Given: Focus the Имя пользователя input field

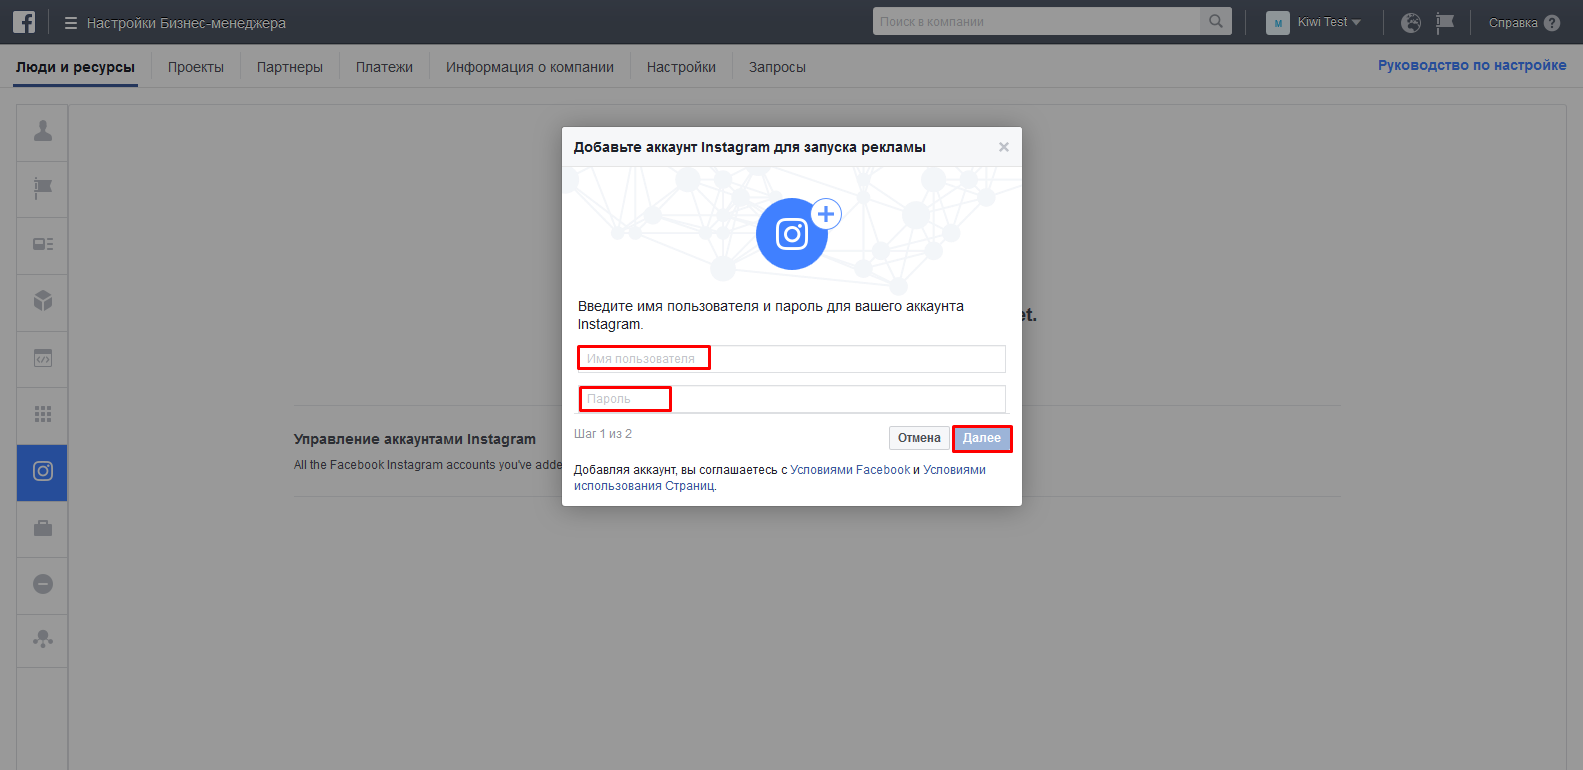Looking at the screenshot, I should coord(791,359).
